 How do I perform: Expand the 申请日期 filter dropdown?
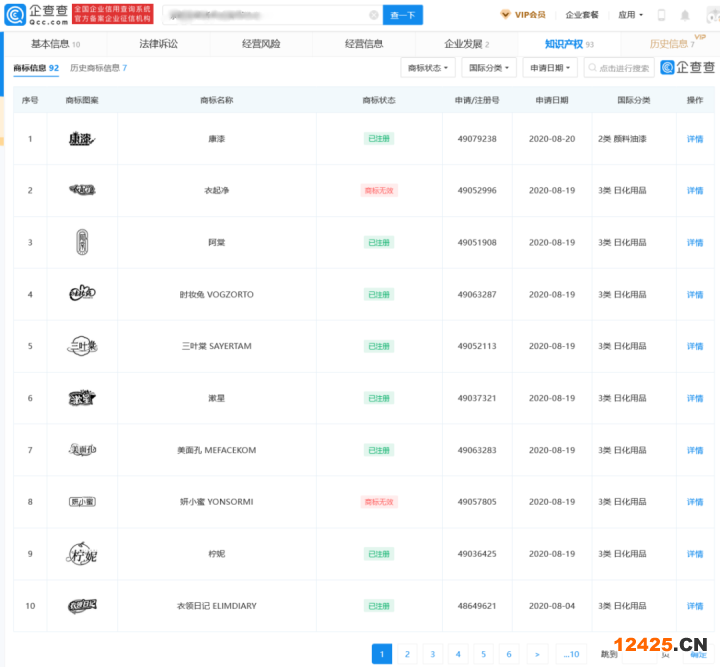(550, 68)
